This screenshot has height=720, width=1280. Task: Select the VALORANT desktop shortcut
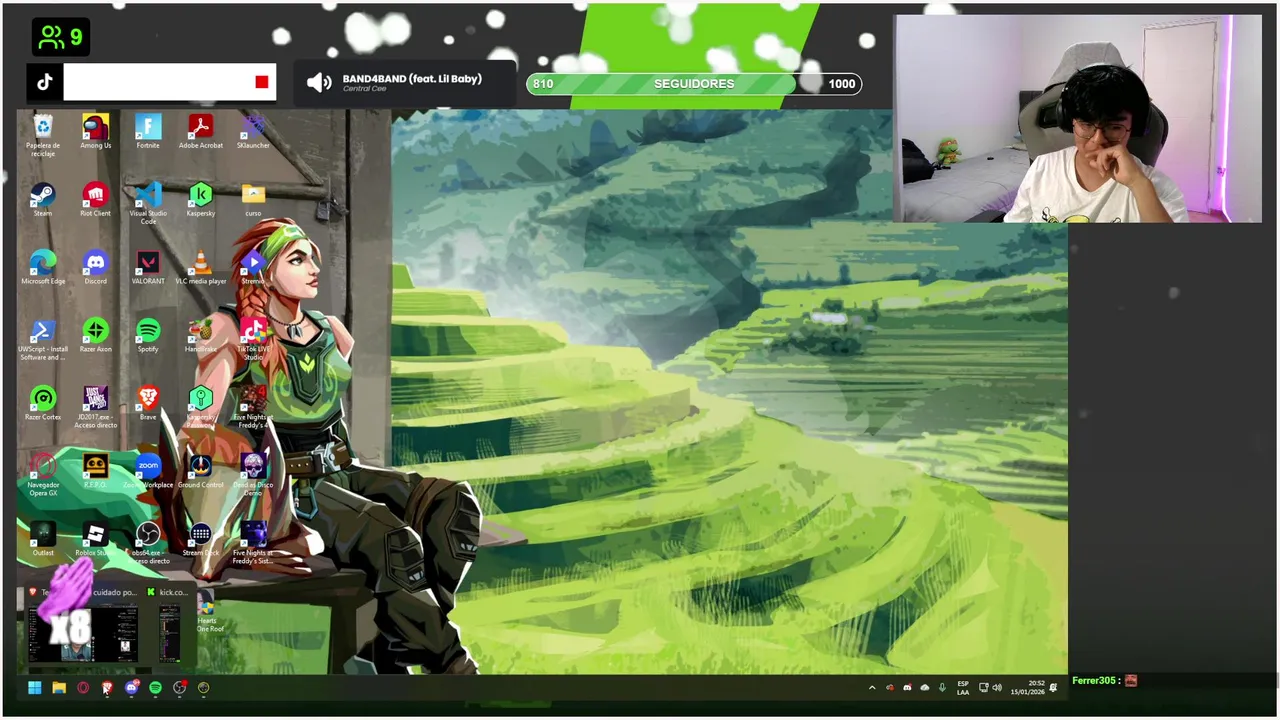148,268
